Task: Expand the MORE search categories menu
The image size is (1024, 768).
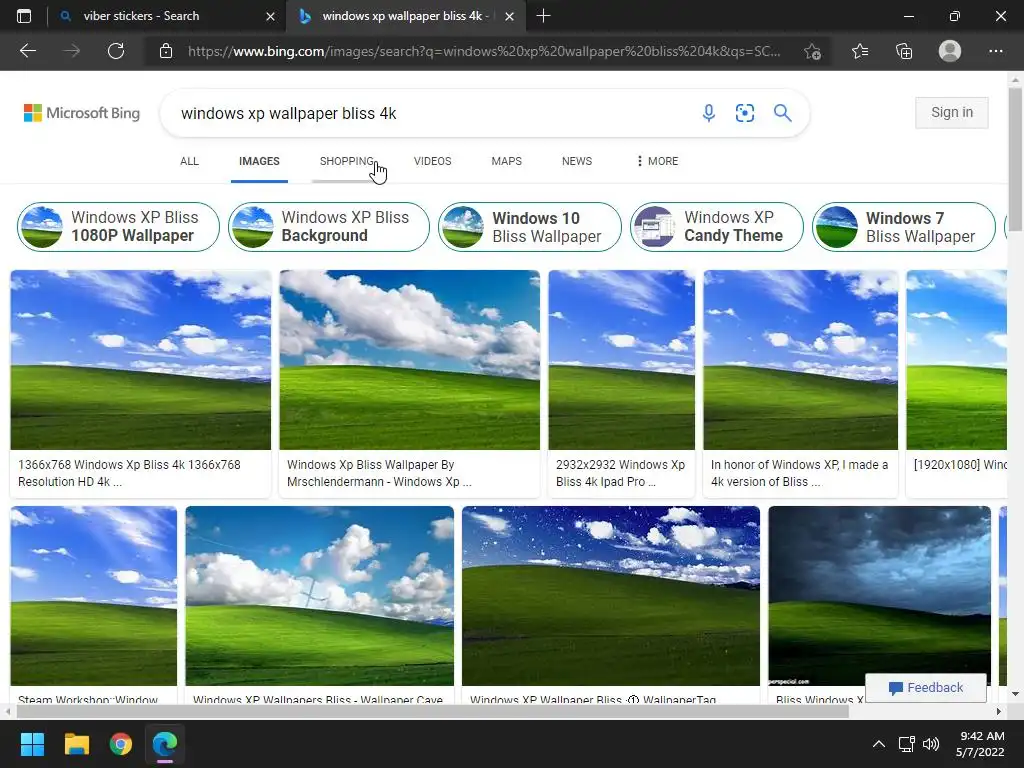Action: point(658,161)
